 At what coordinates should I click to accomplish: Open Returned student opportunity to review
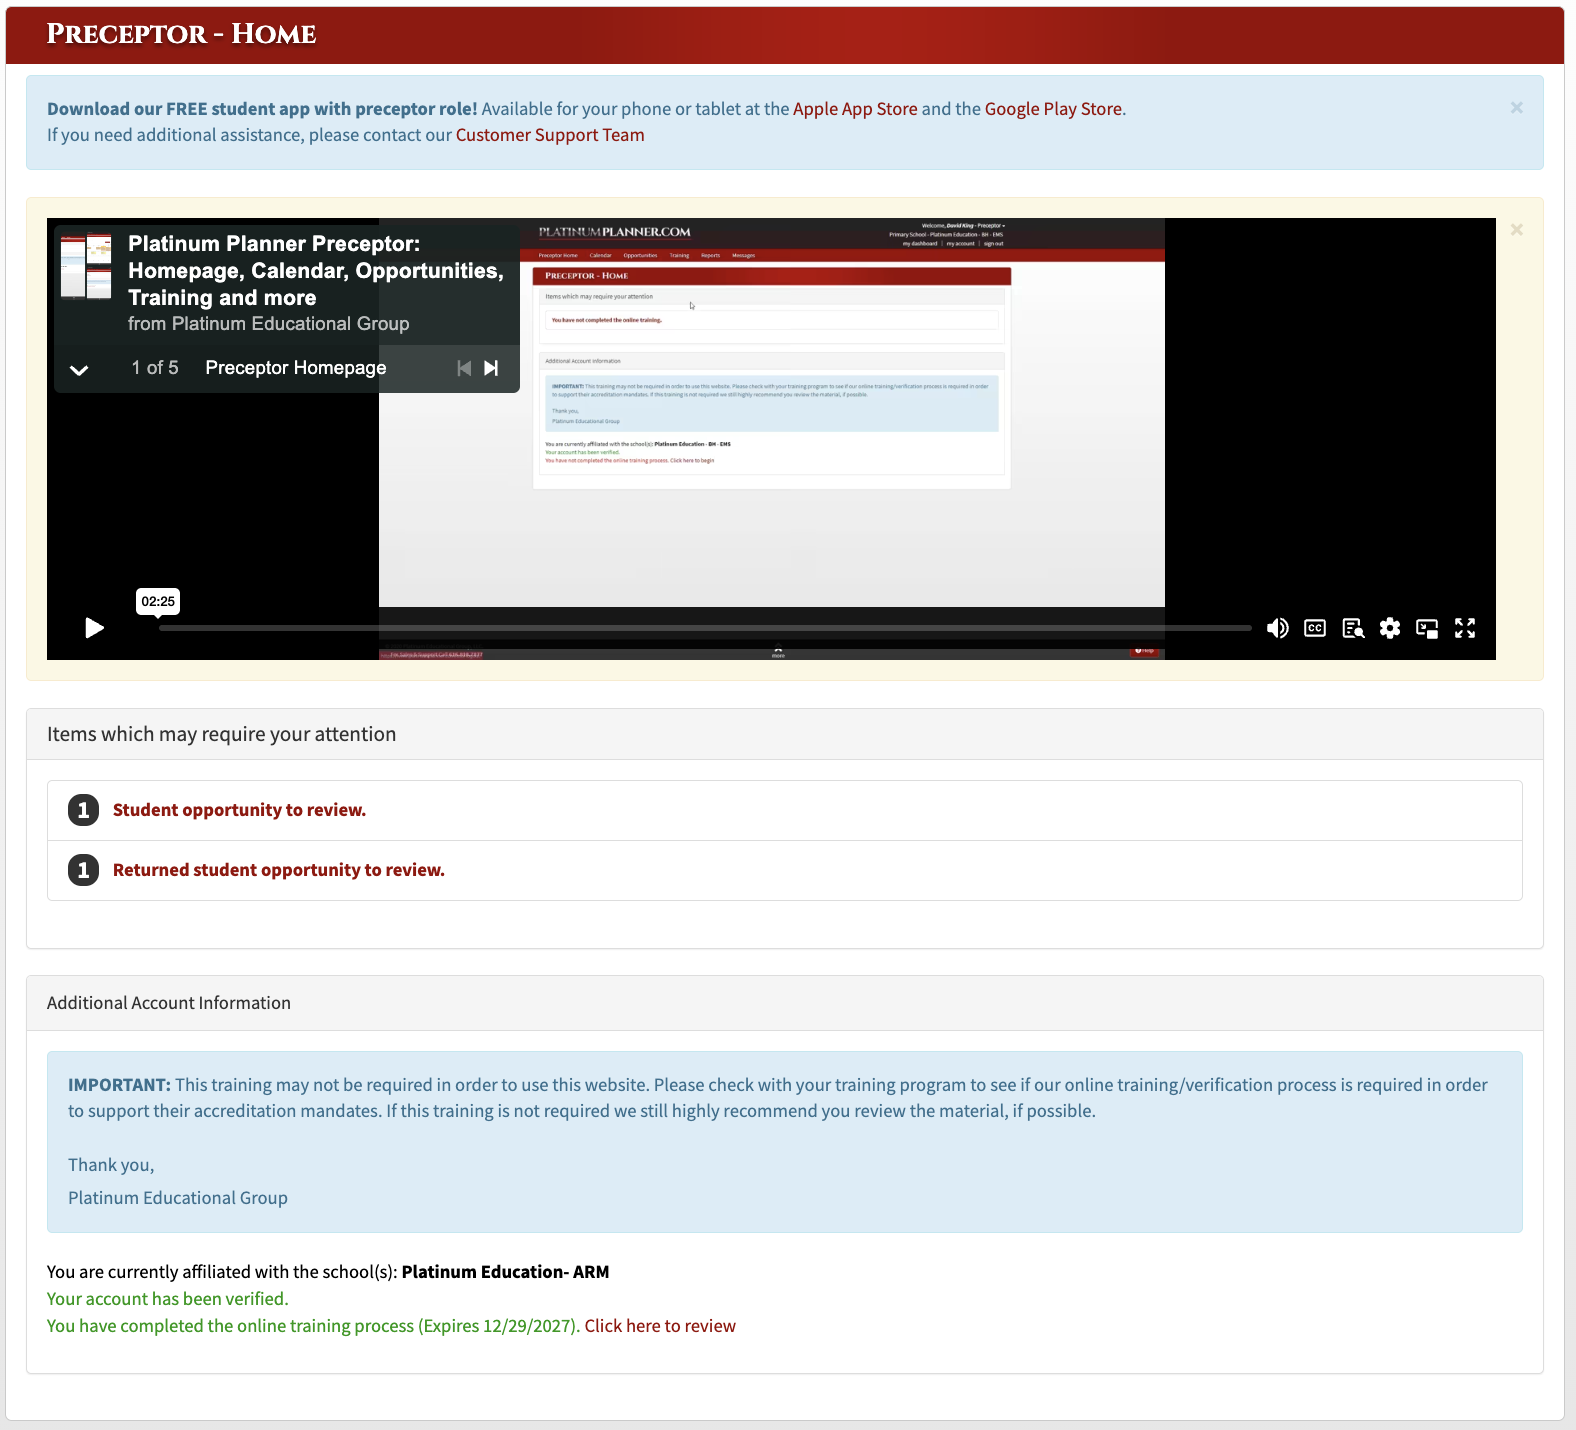[279, 870]
